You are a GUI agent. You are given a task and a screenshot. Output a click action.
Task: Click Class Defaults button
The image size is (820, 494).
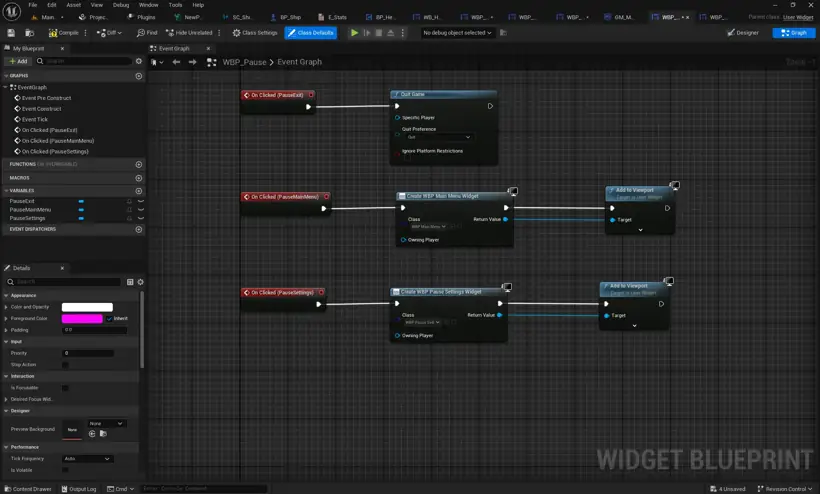tap(311, 33)
